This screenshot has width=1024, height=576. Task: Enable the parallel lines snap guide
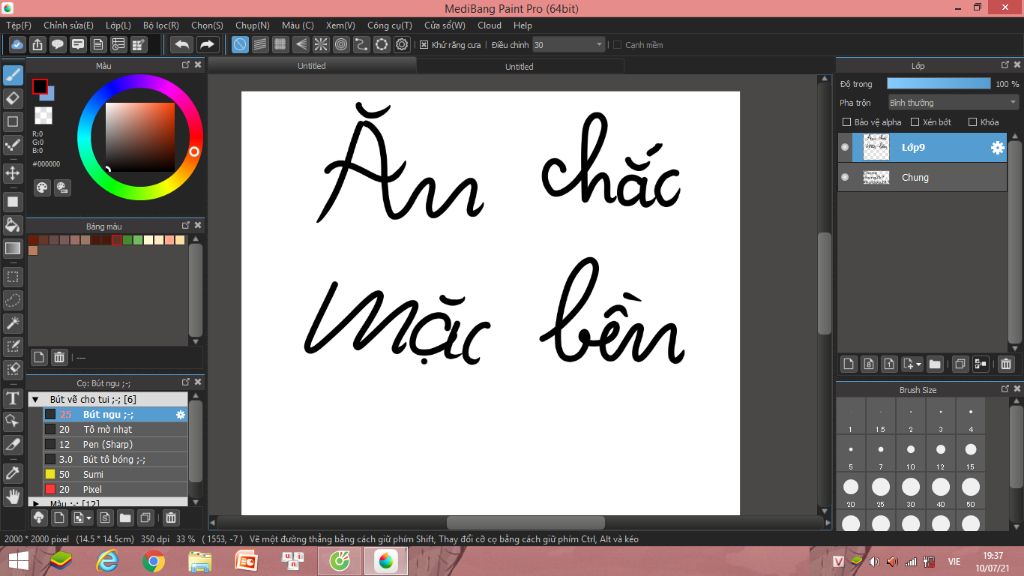point(260,44)
